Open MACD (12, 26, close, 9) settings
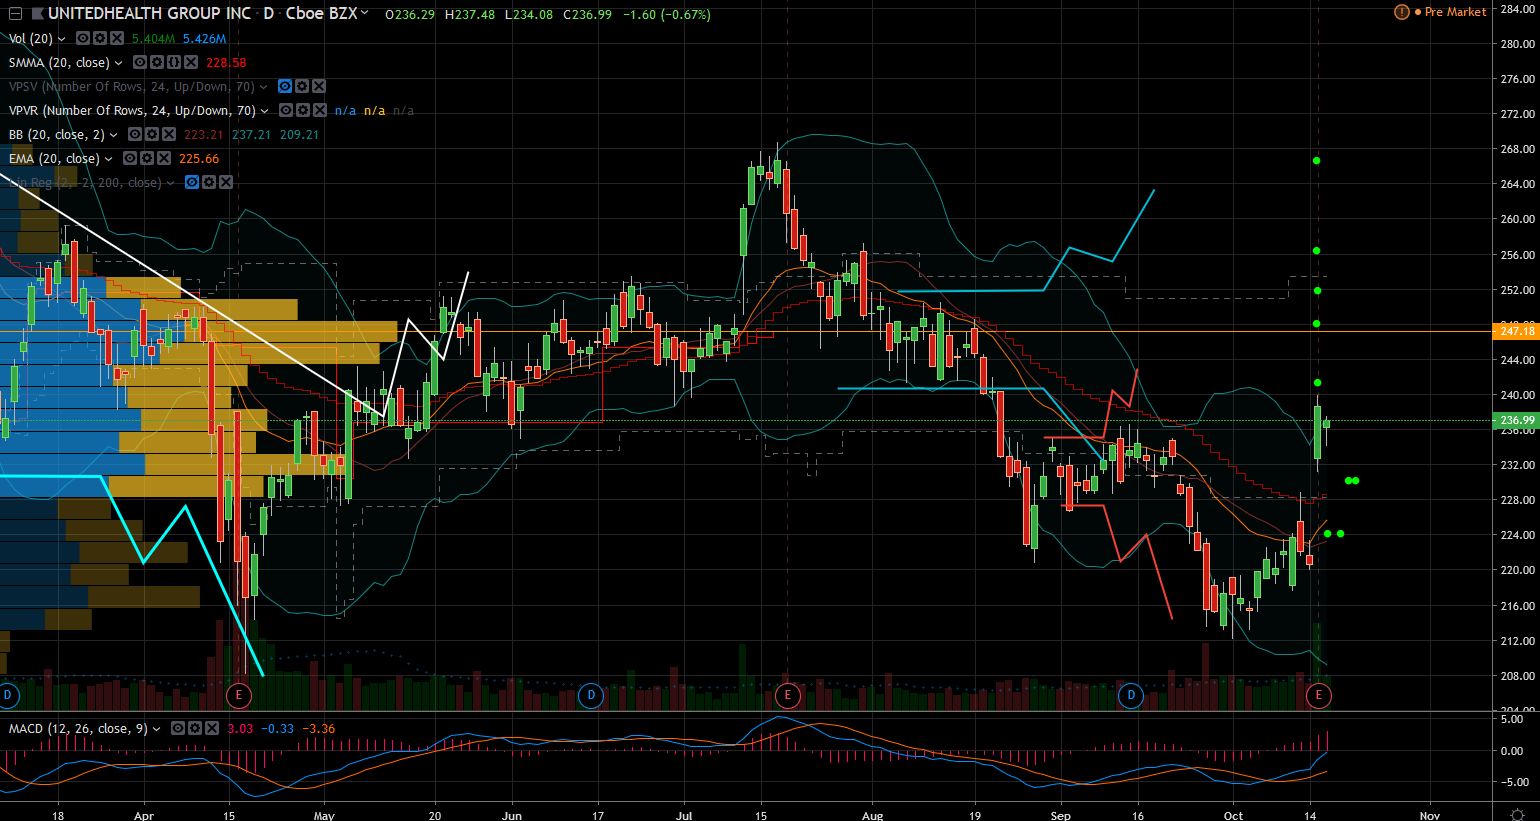This screenshot has width=1540, height=821. (x=194, y=728)
